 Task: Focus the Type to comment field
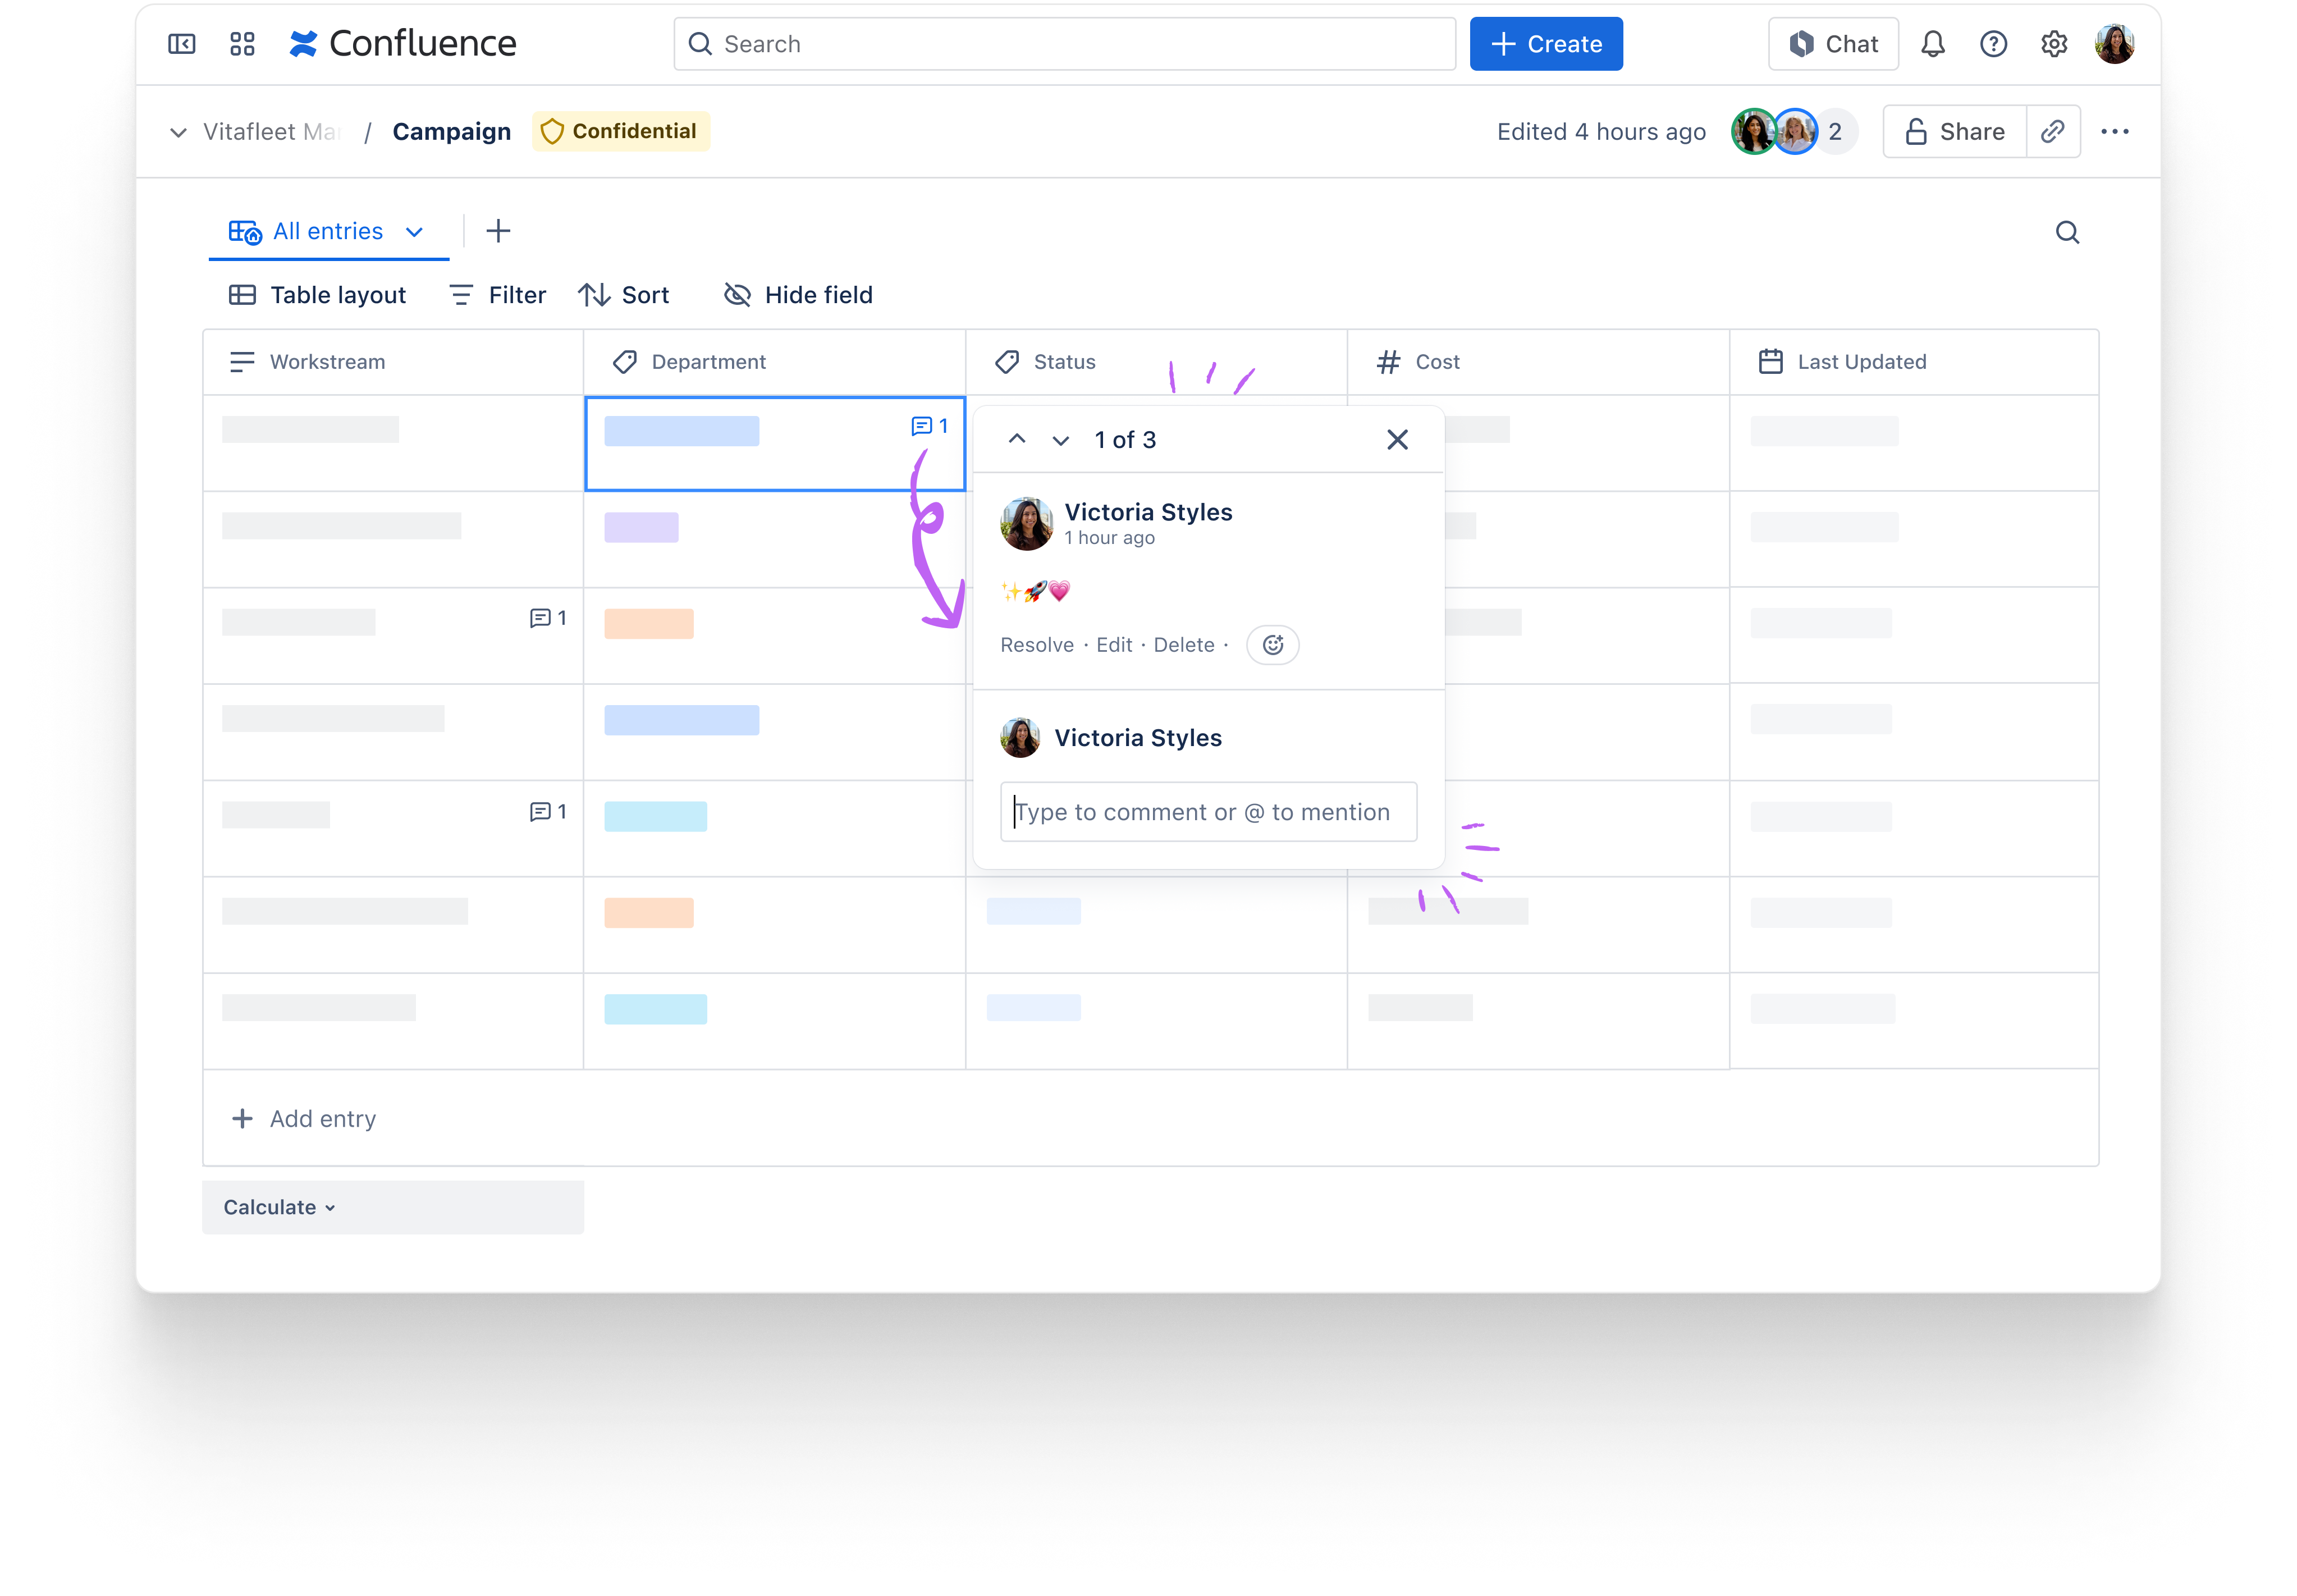1208,812
